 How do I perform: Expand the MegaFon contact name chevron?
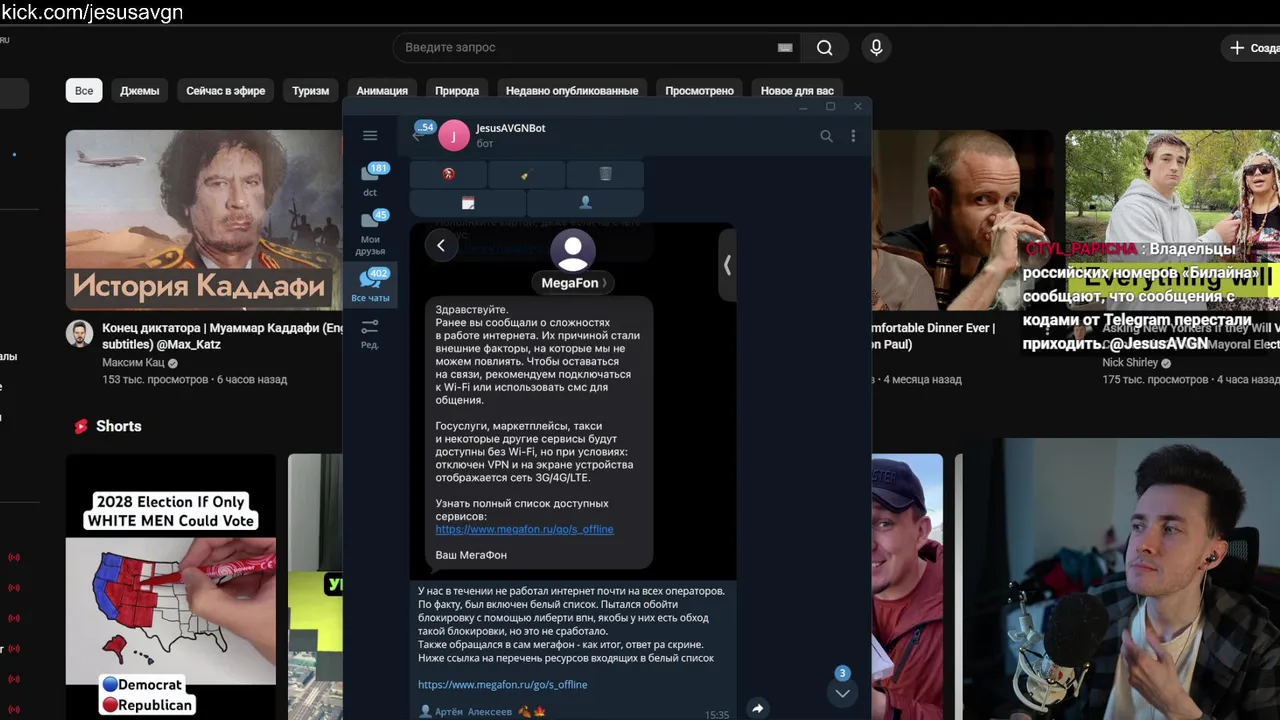point(604,283)
